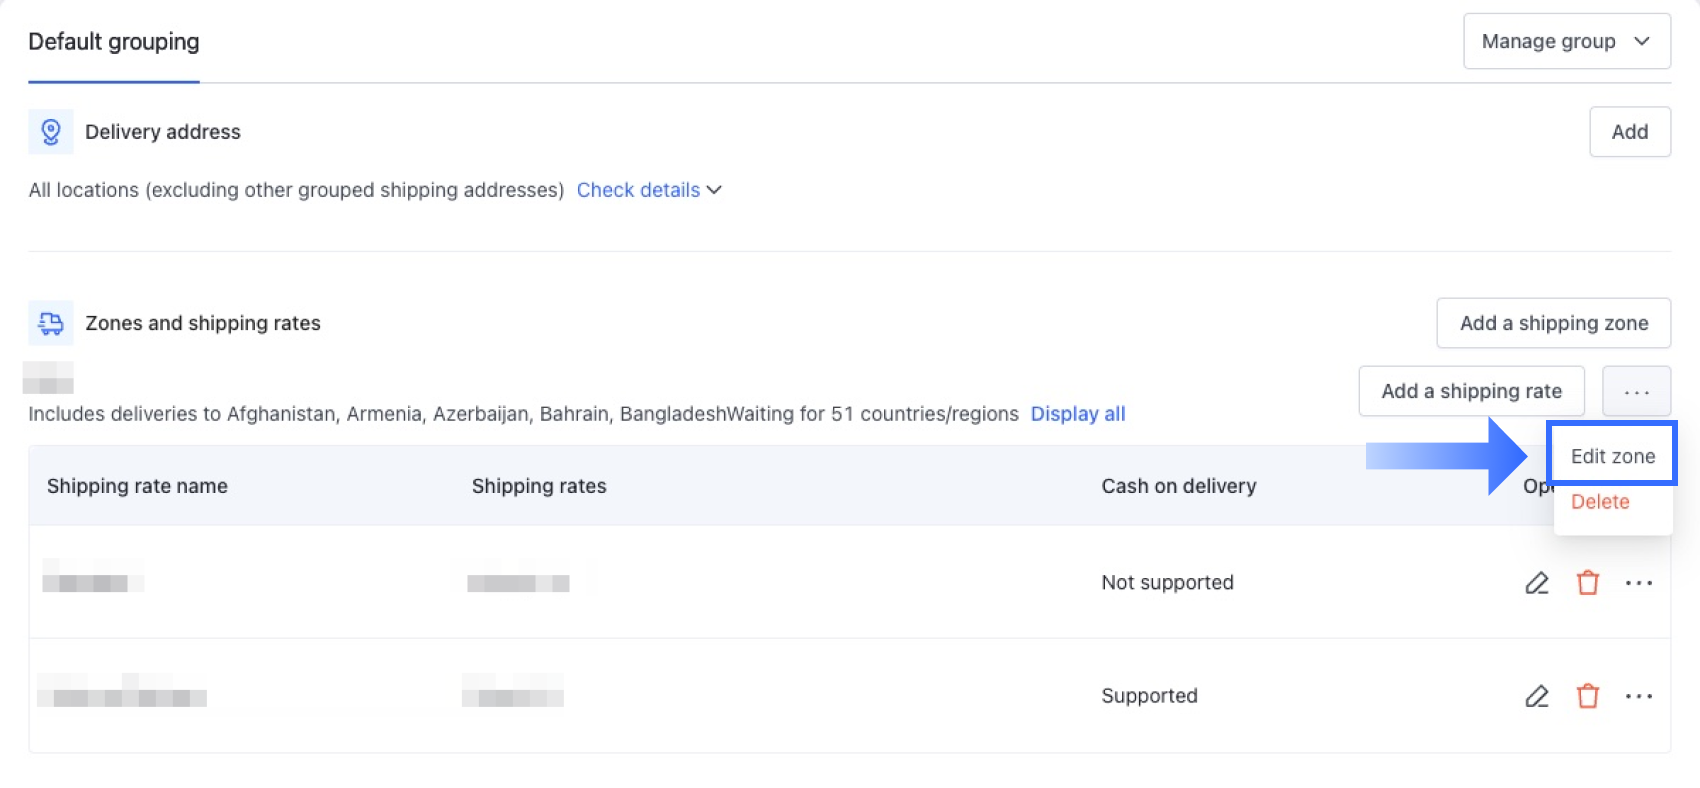1700x788 pixels.
Task: Click the red trash icon on the Not supported row
Action: coord(1589,582)
